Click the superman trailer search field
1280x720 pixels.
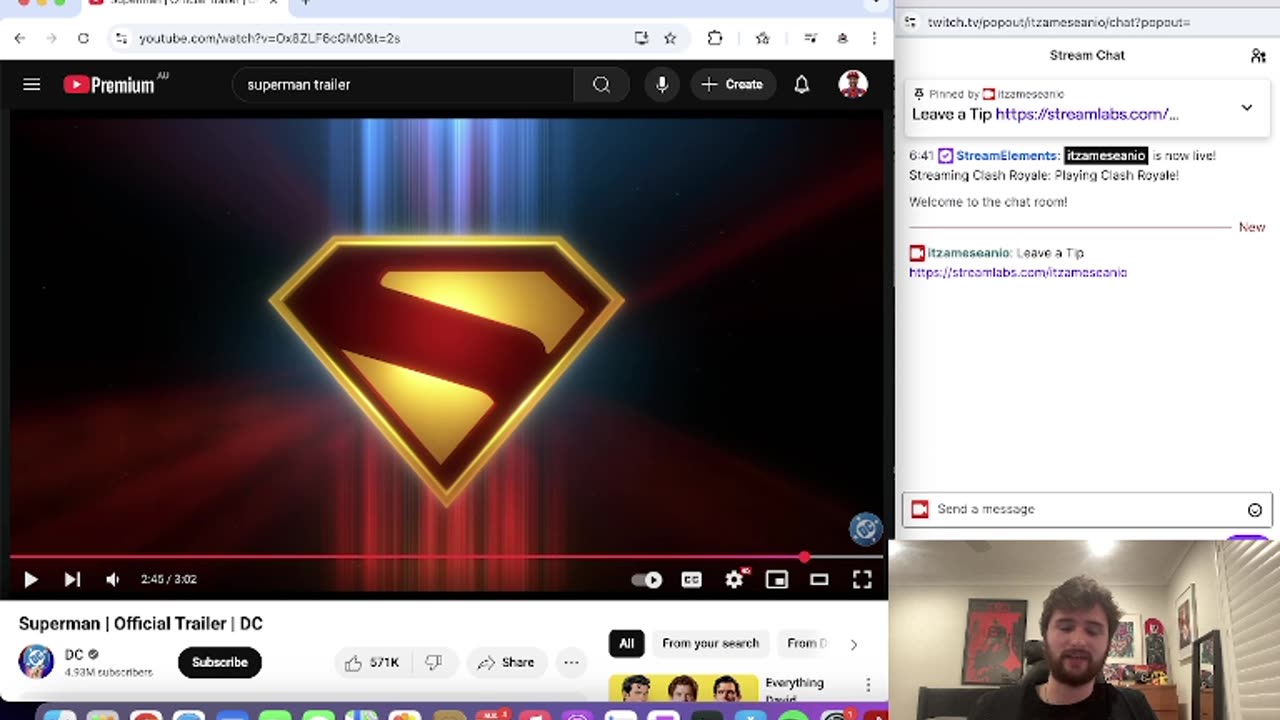[x=403, y=85]
